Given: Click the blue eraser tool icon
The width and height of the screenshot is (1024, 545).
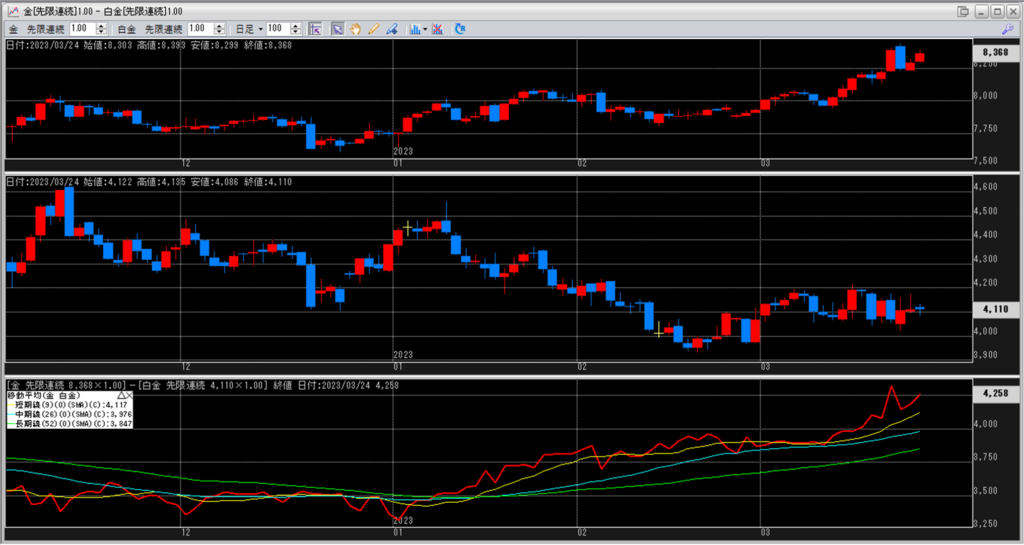Looking at the screenshot, I should point(391,29).
